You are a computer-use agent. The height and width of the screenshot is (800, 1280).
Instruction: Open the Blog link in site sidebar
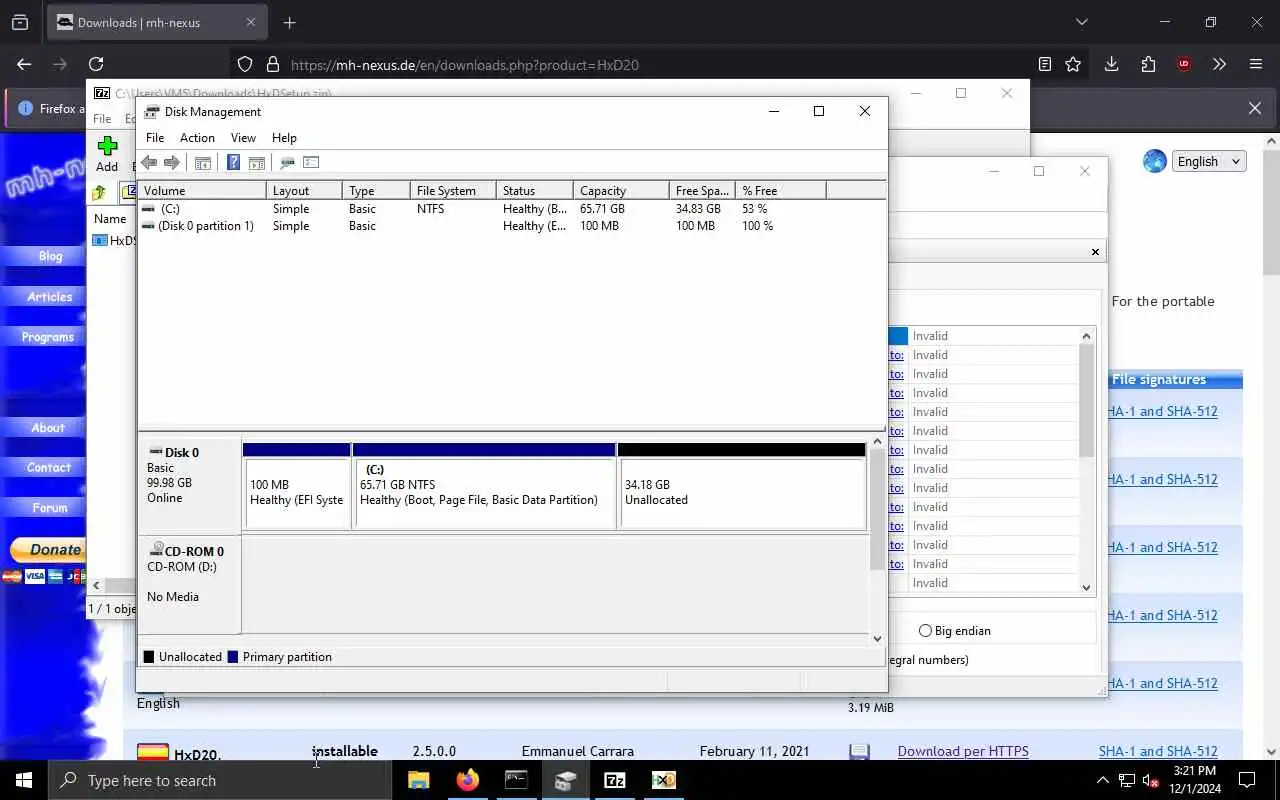50,256
